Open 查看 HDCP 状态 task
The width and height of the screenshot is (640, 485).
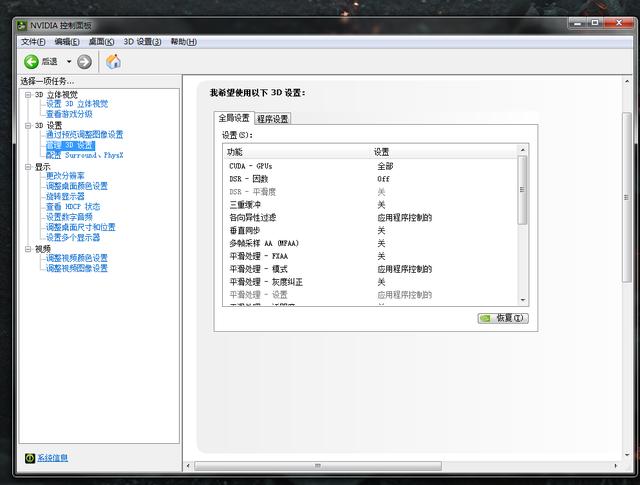click(x=73, y=207)
